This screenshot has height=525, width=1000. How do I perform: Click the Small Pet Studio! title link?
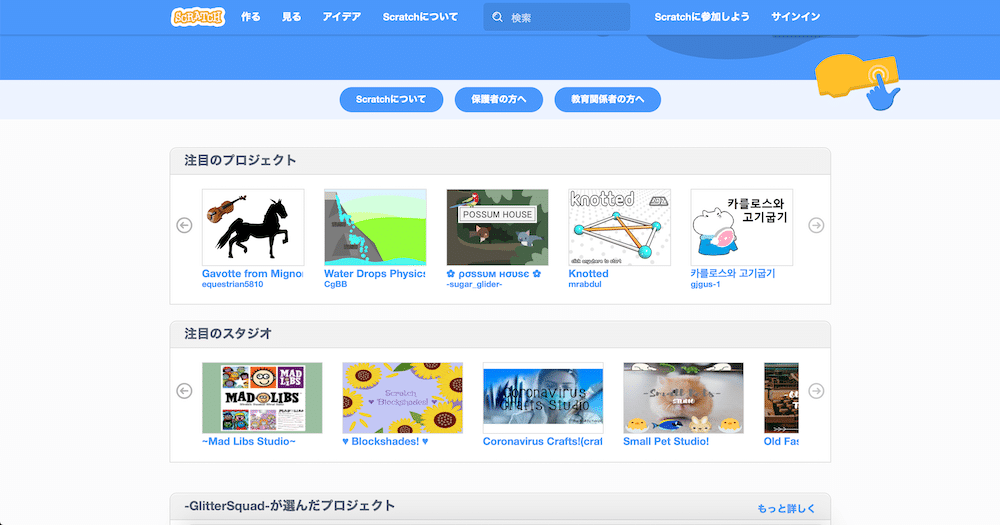pos(666,441)
